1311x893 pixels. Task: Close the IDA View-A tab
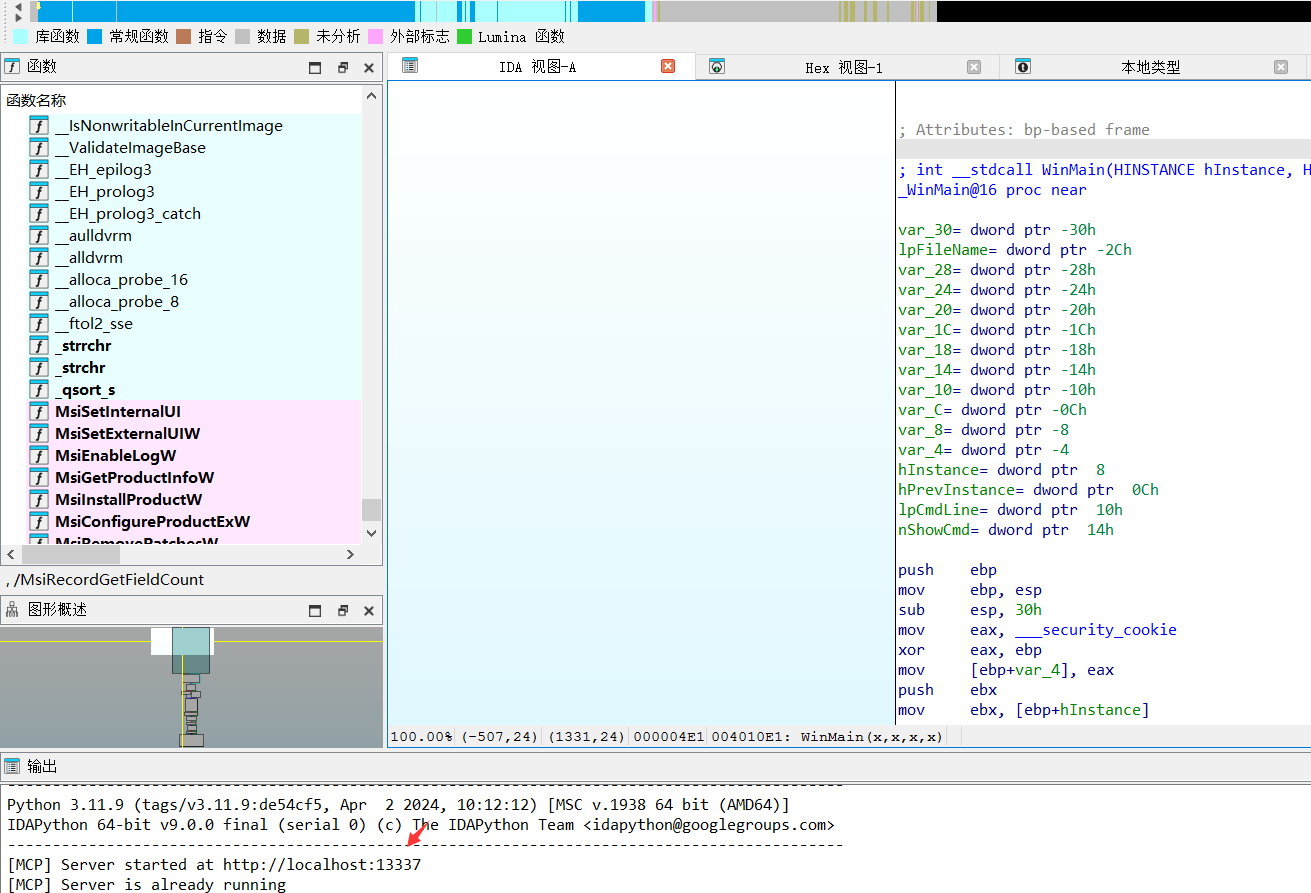pyautogui.click(x=668, y=67)
